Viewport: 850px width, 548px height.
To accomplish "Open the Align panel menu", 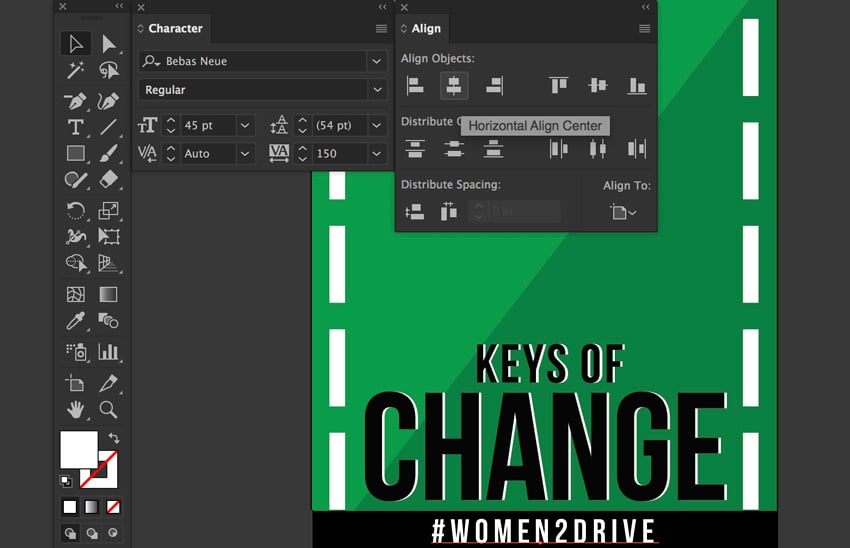I will coord(644,29).
